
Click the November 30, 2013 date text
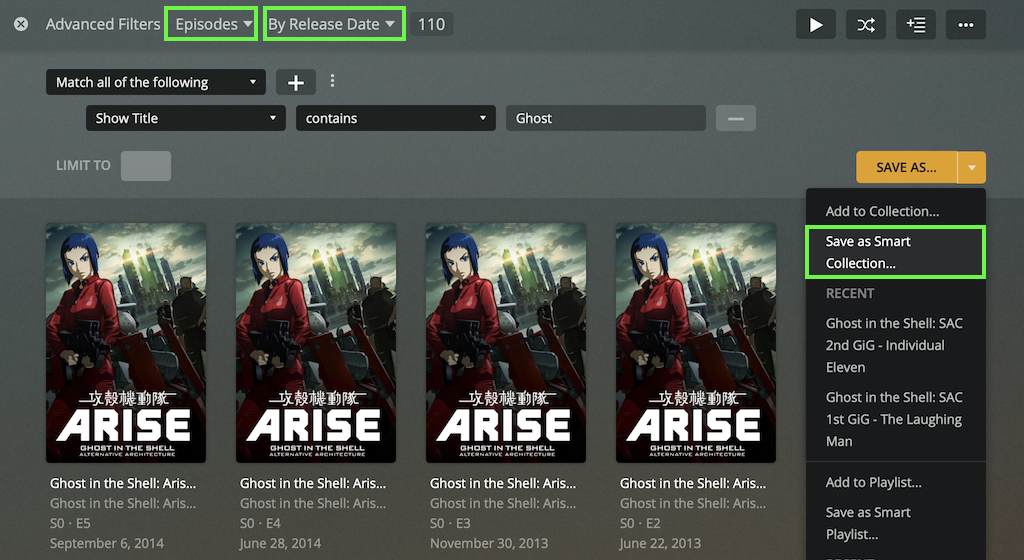[488, 543]
